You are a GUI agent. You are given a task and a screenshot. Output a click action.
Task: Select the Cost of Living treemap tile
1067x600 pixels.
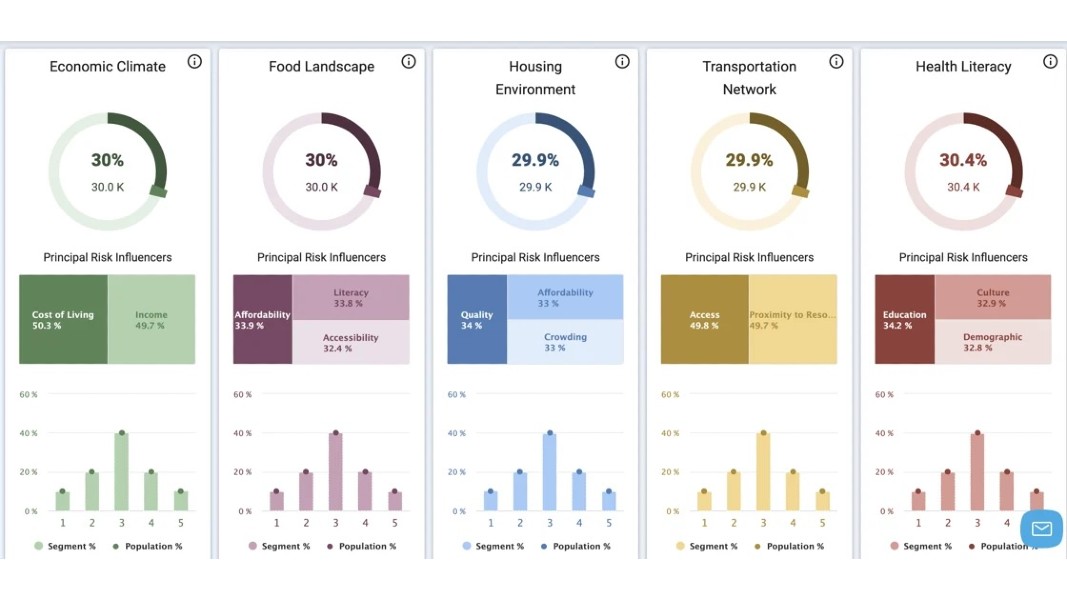point(63,319)
